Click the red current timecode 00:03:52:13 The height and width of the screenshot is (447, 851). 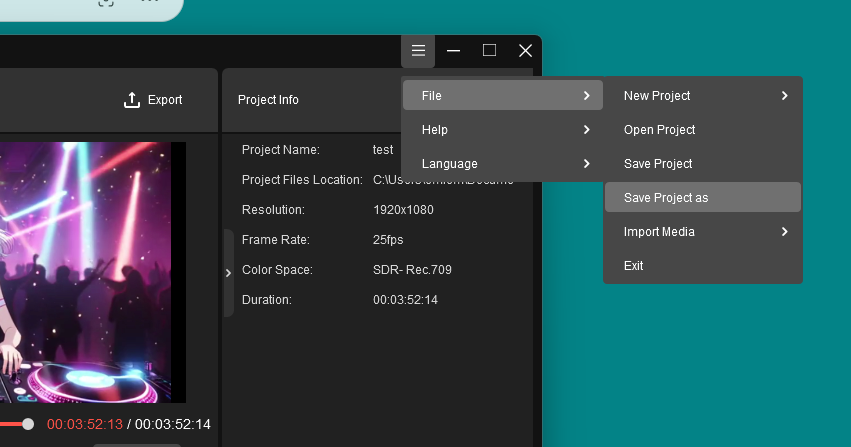click(84, 425)
